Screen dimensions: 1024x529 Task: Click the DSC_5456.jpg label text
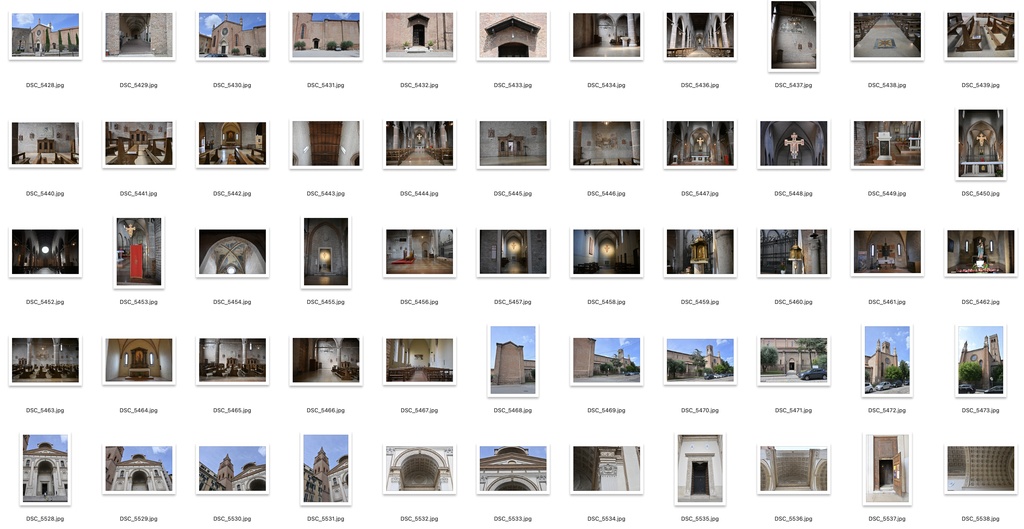419,302
